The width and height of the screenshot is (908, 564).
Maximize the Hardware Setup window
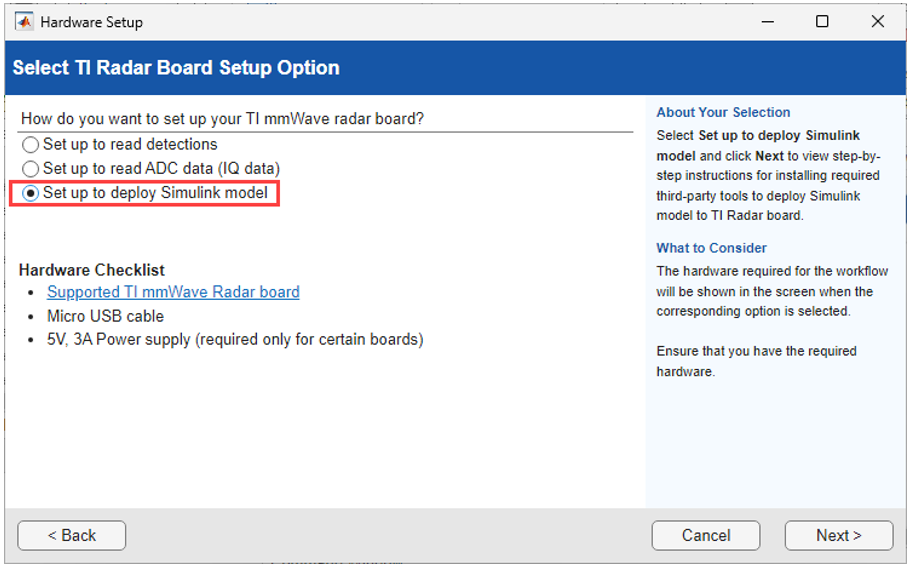822,21
